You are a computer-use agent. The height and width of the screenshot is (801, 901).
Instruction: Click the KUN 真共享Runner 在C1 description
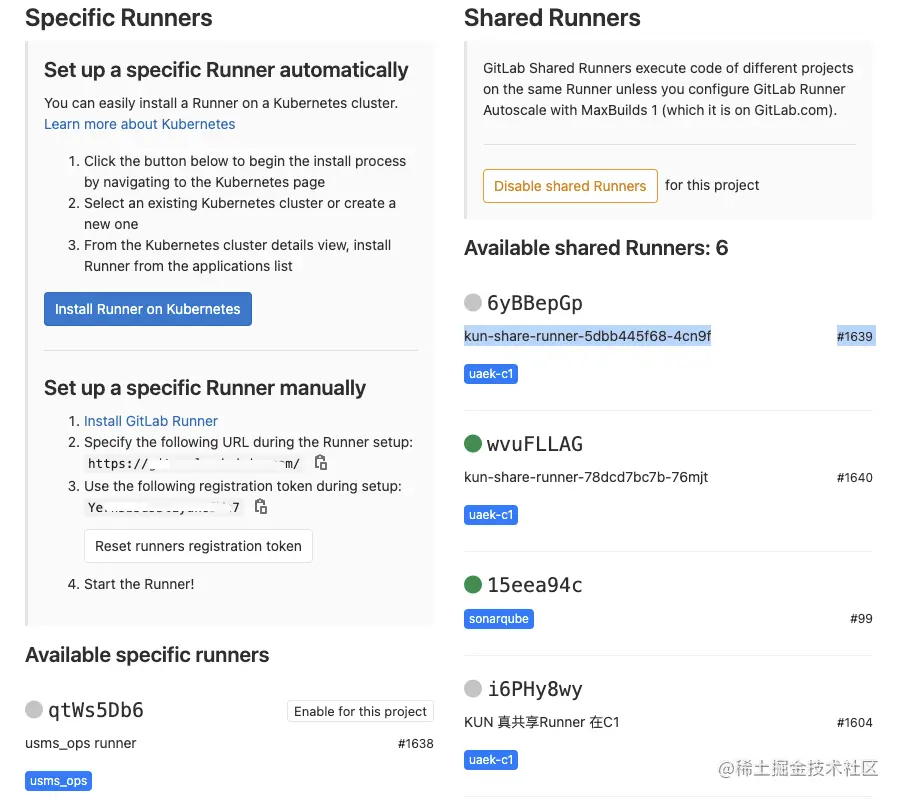pos(542,722)
